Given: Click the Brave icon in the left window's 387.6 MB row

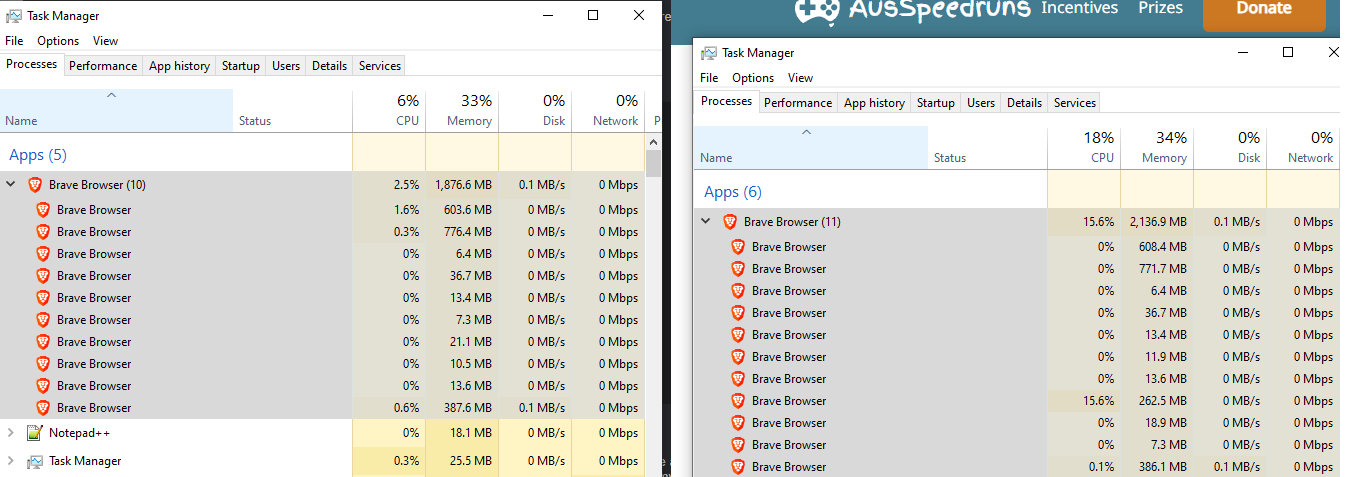Looking at the screenshot, I should pos(43,408).
